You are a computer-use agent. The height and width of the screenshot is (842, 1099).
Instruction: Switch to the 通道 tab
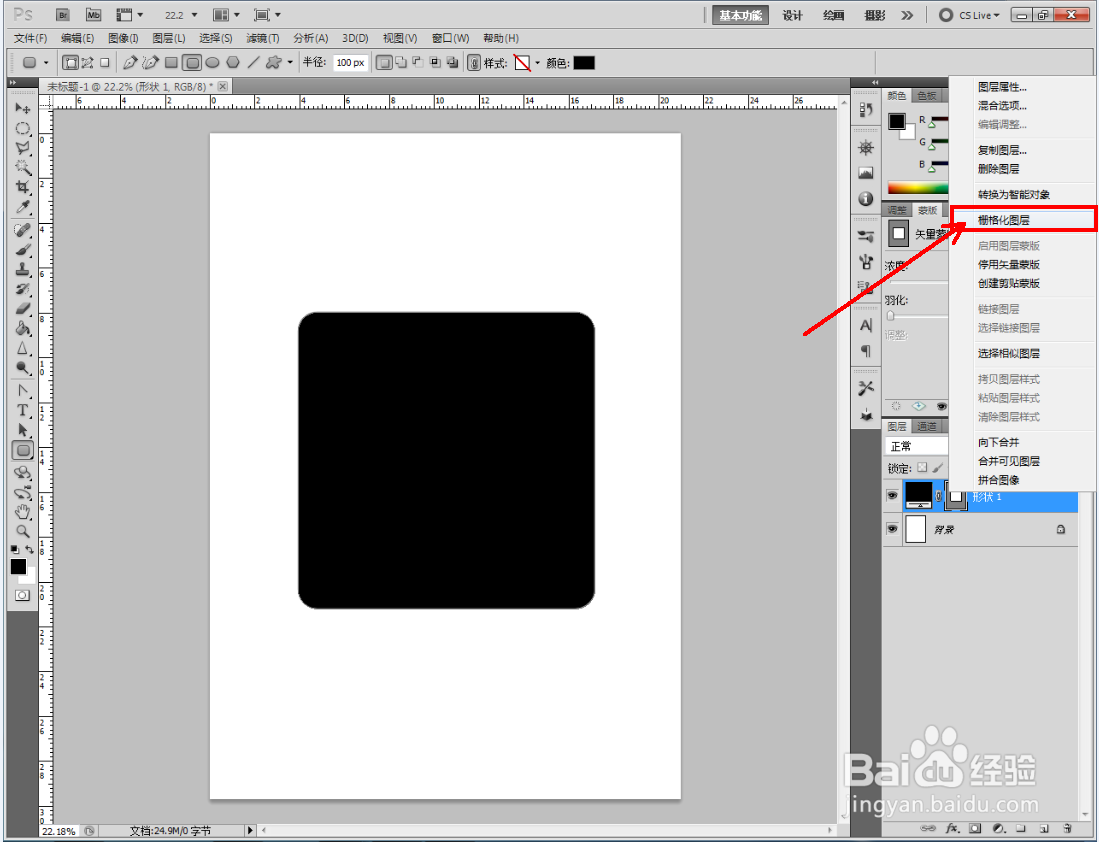(x=927, y=426)
